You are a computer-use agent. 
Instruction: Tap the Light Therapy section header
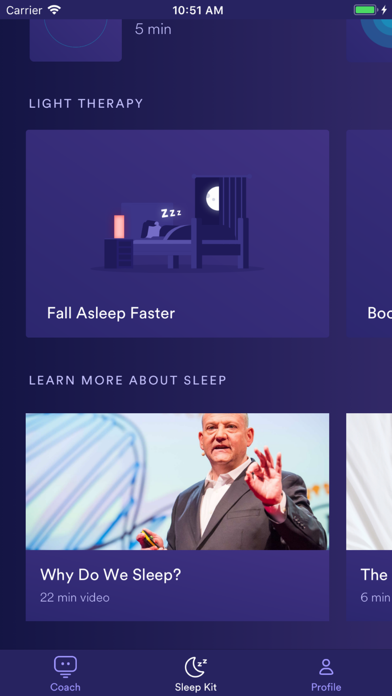(x=86, y=103)
